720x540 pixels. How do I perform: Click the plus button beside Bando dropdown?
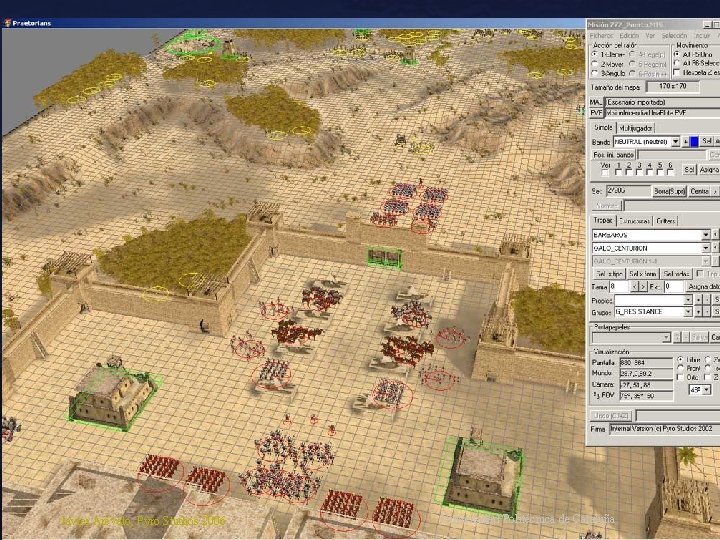(x=686, y=142)
